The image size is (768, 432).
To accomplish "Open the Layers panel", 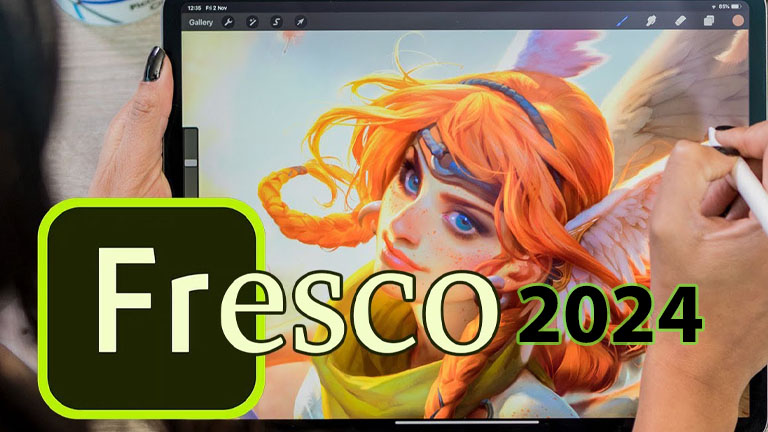I will click(709, 21).
